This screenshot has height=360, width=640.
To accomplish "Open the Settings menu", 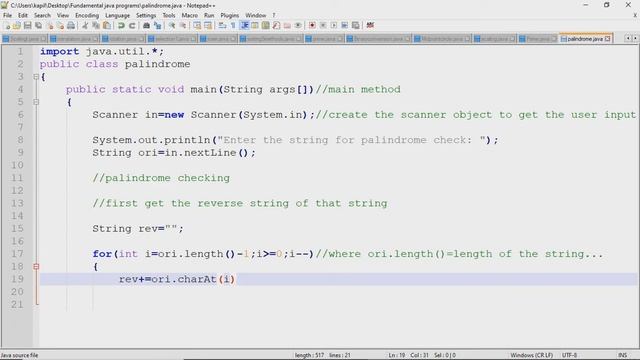I will point(146,15).
